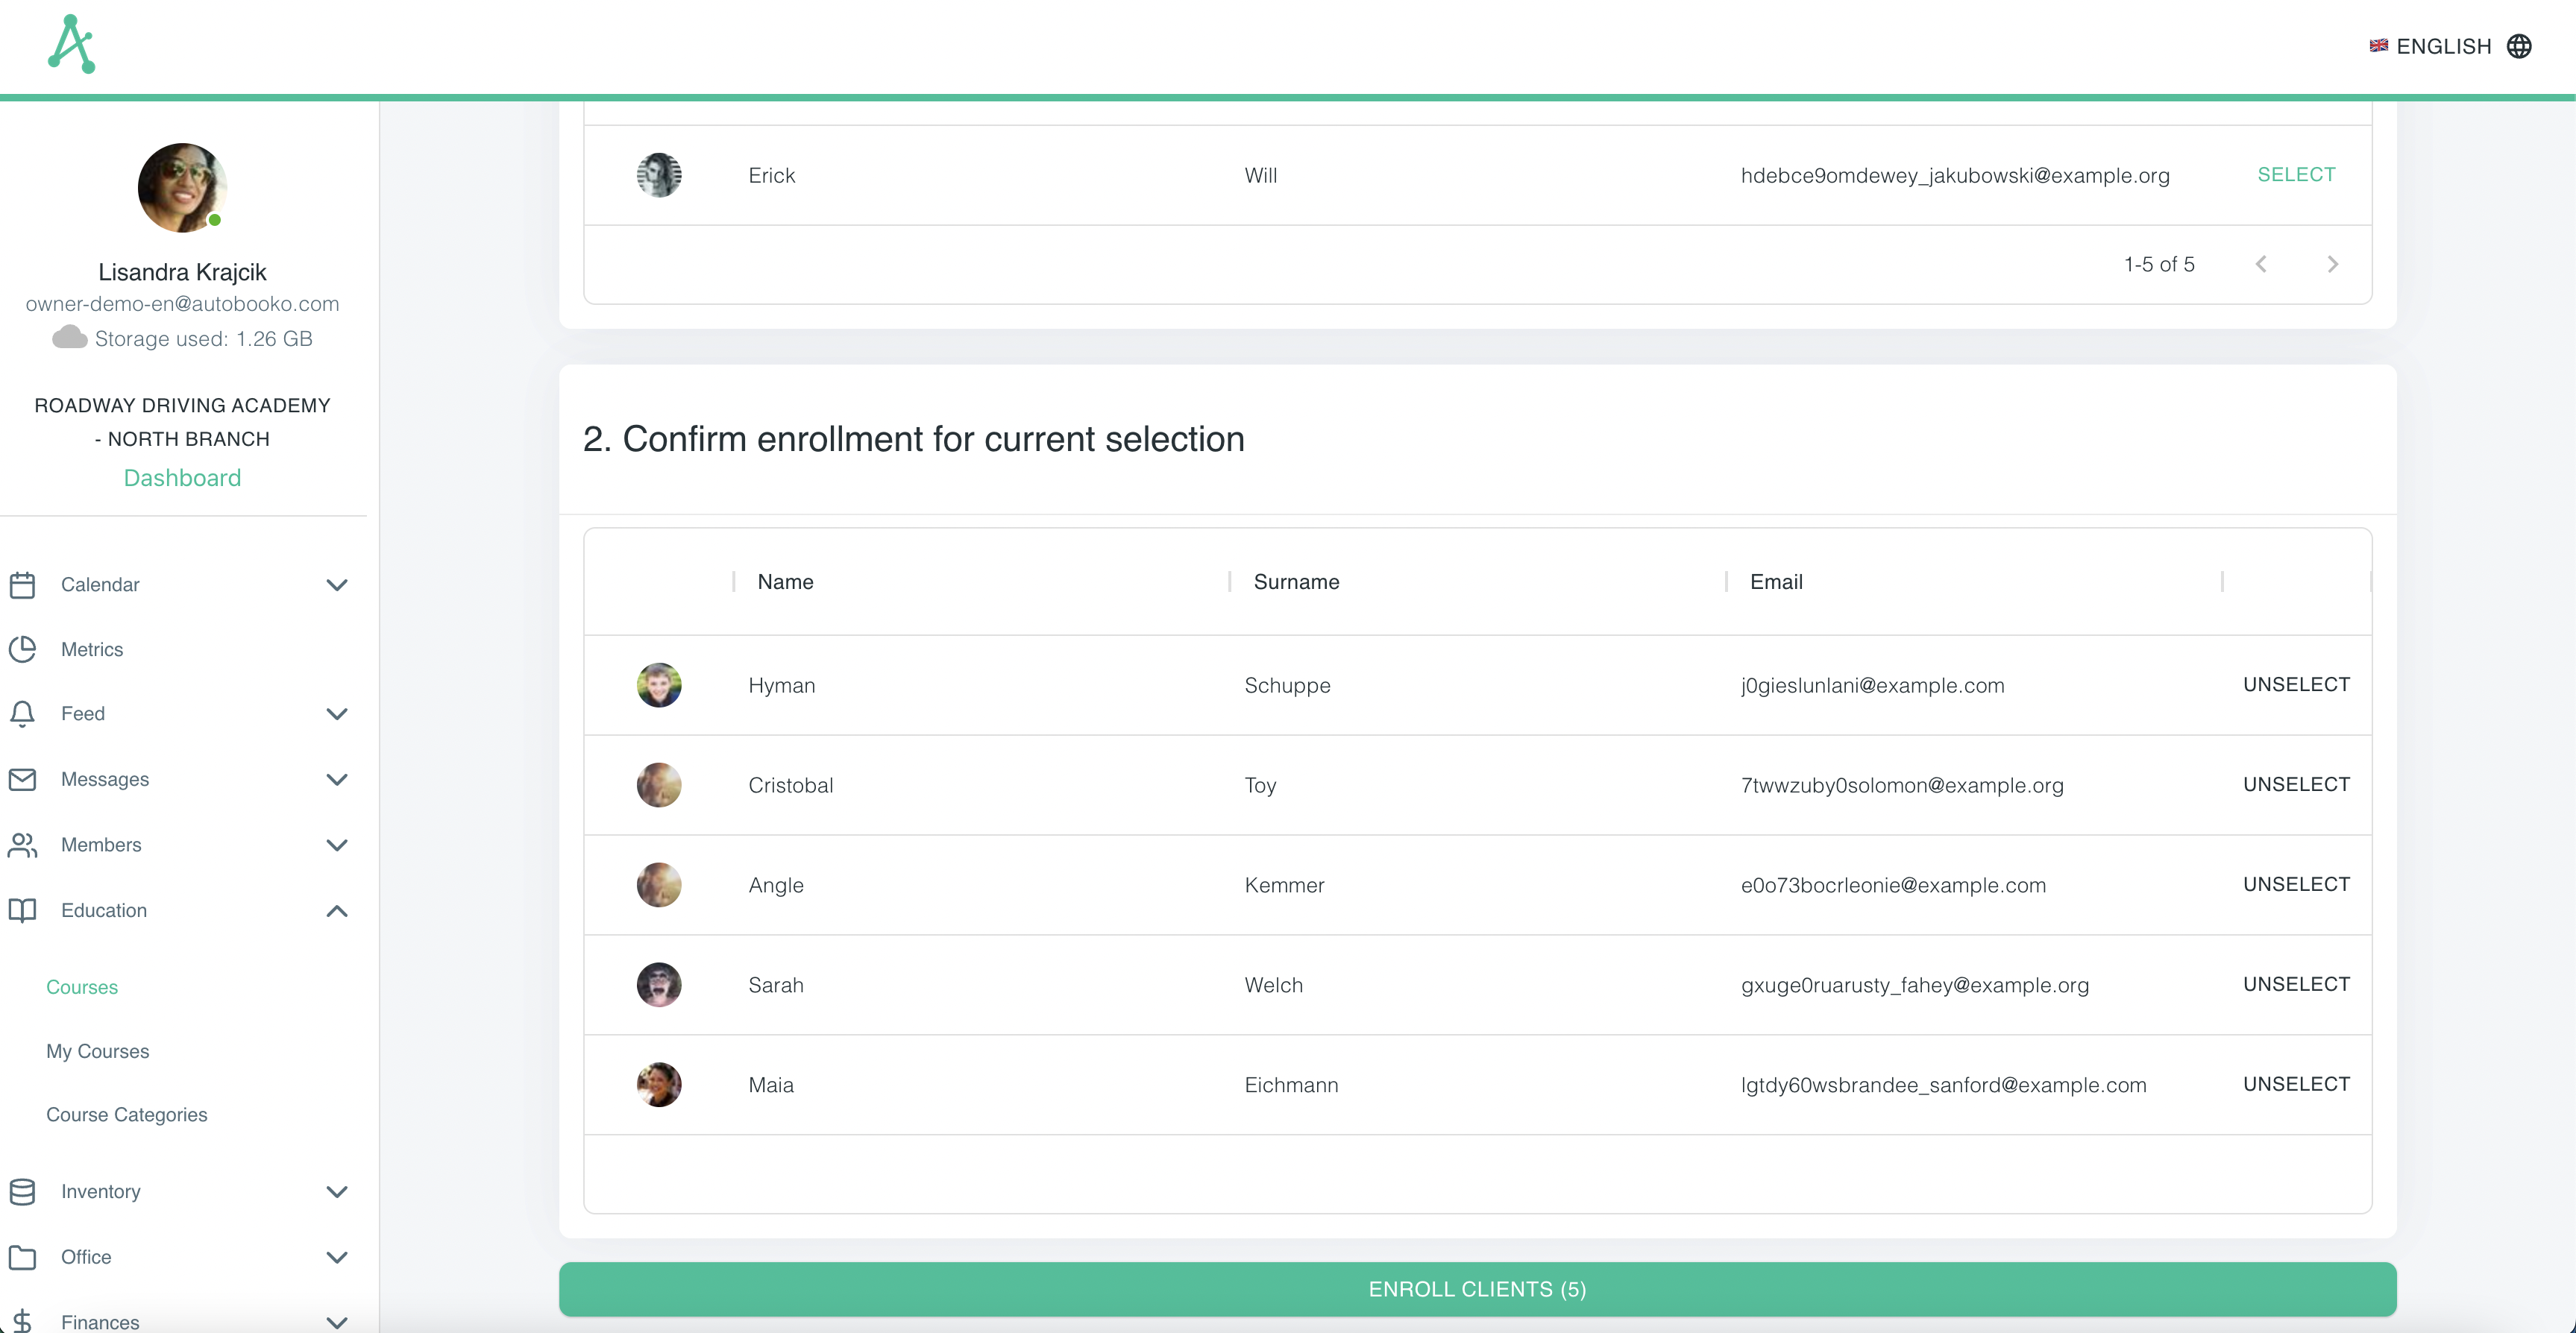Unselect Hyman Schuppe from enrollment

coord(2296,685)
